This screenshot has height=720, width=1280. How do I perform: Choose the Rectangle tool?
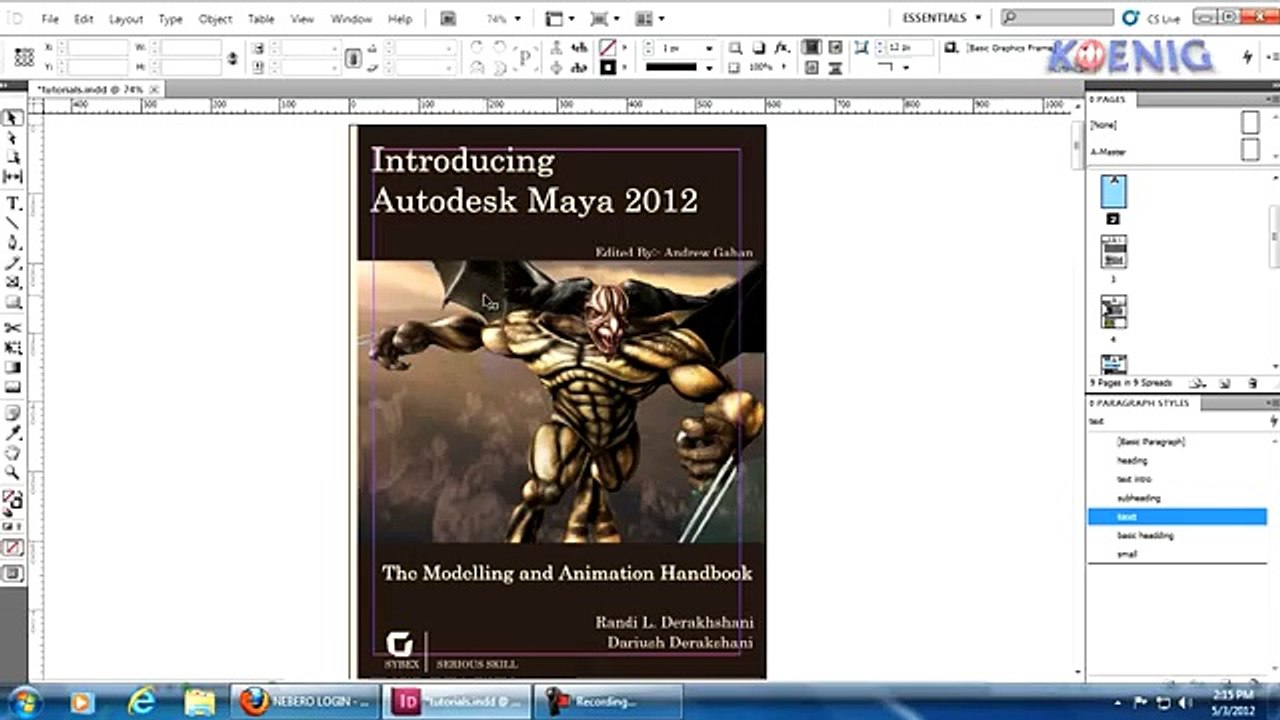coord(13,301)
